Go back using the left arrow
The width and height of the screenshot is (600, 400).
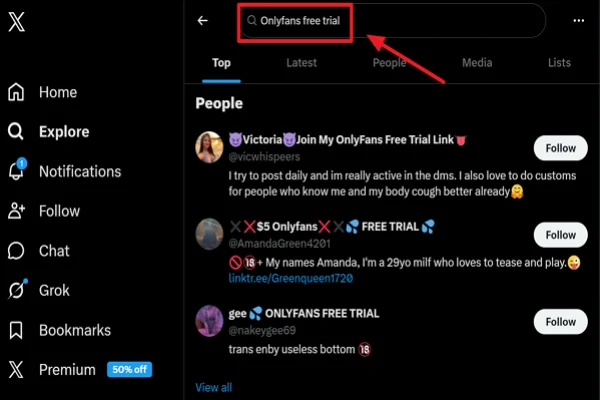click(x=203, y=20)
